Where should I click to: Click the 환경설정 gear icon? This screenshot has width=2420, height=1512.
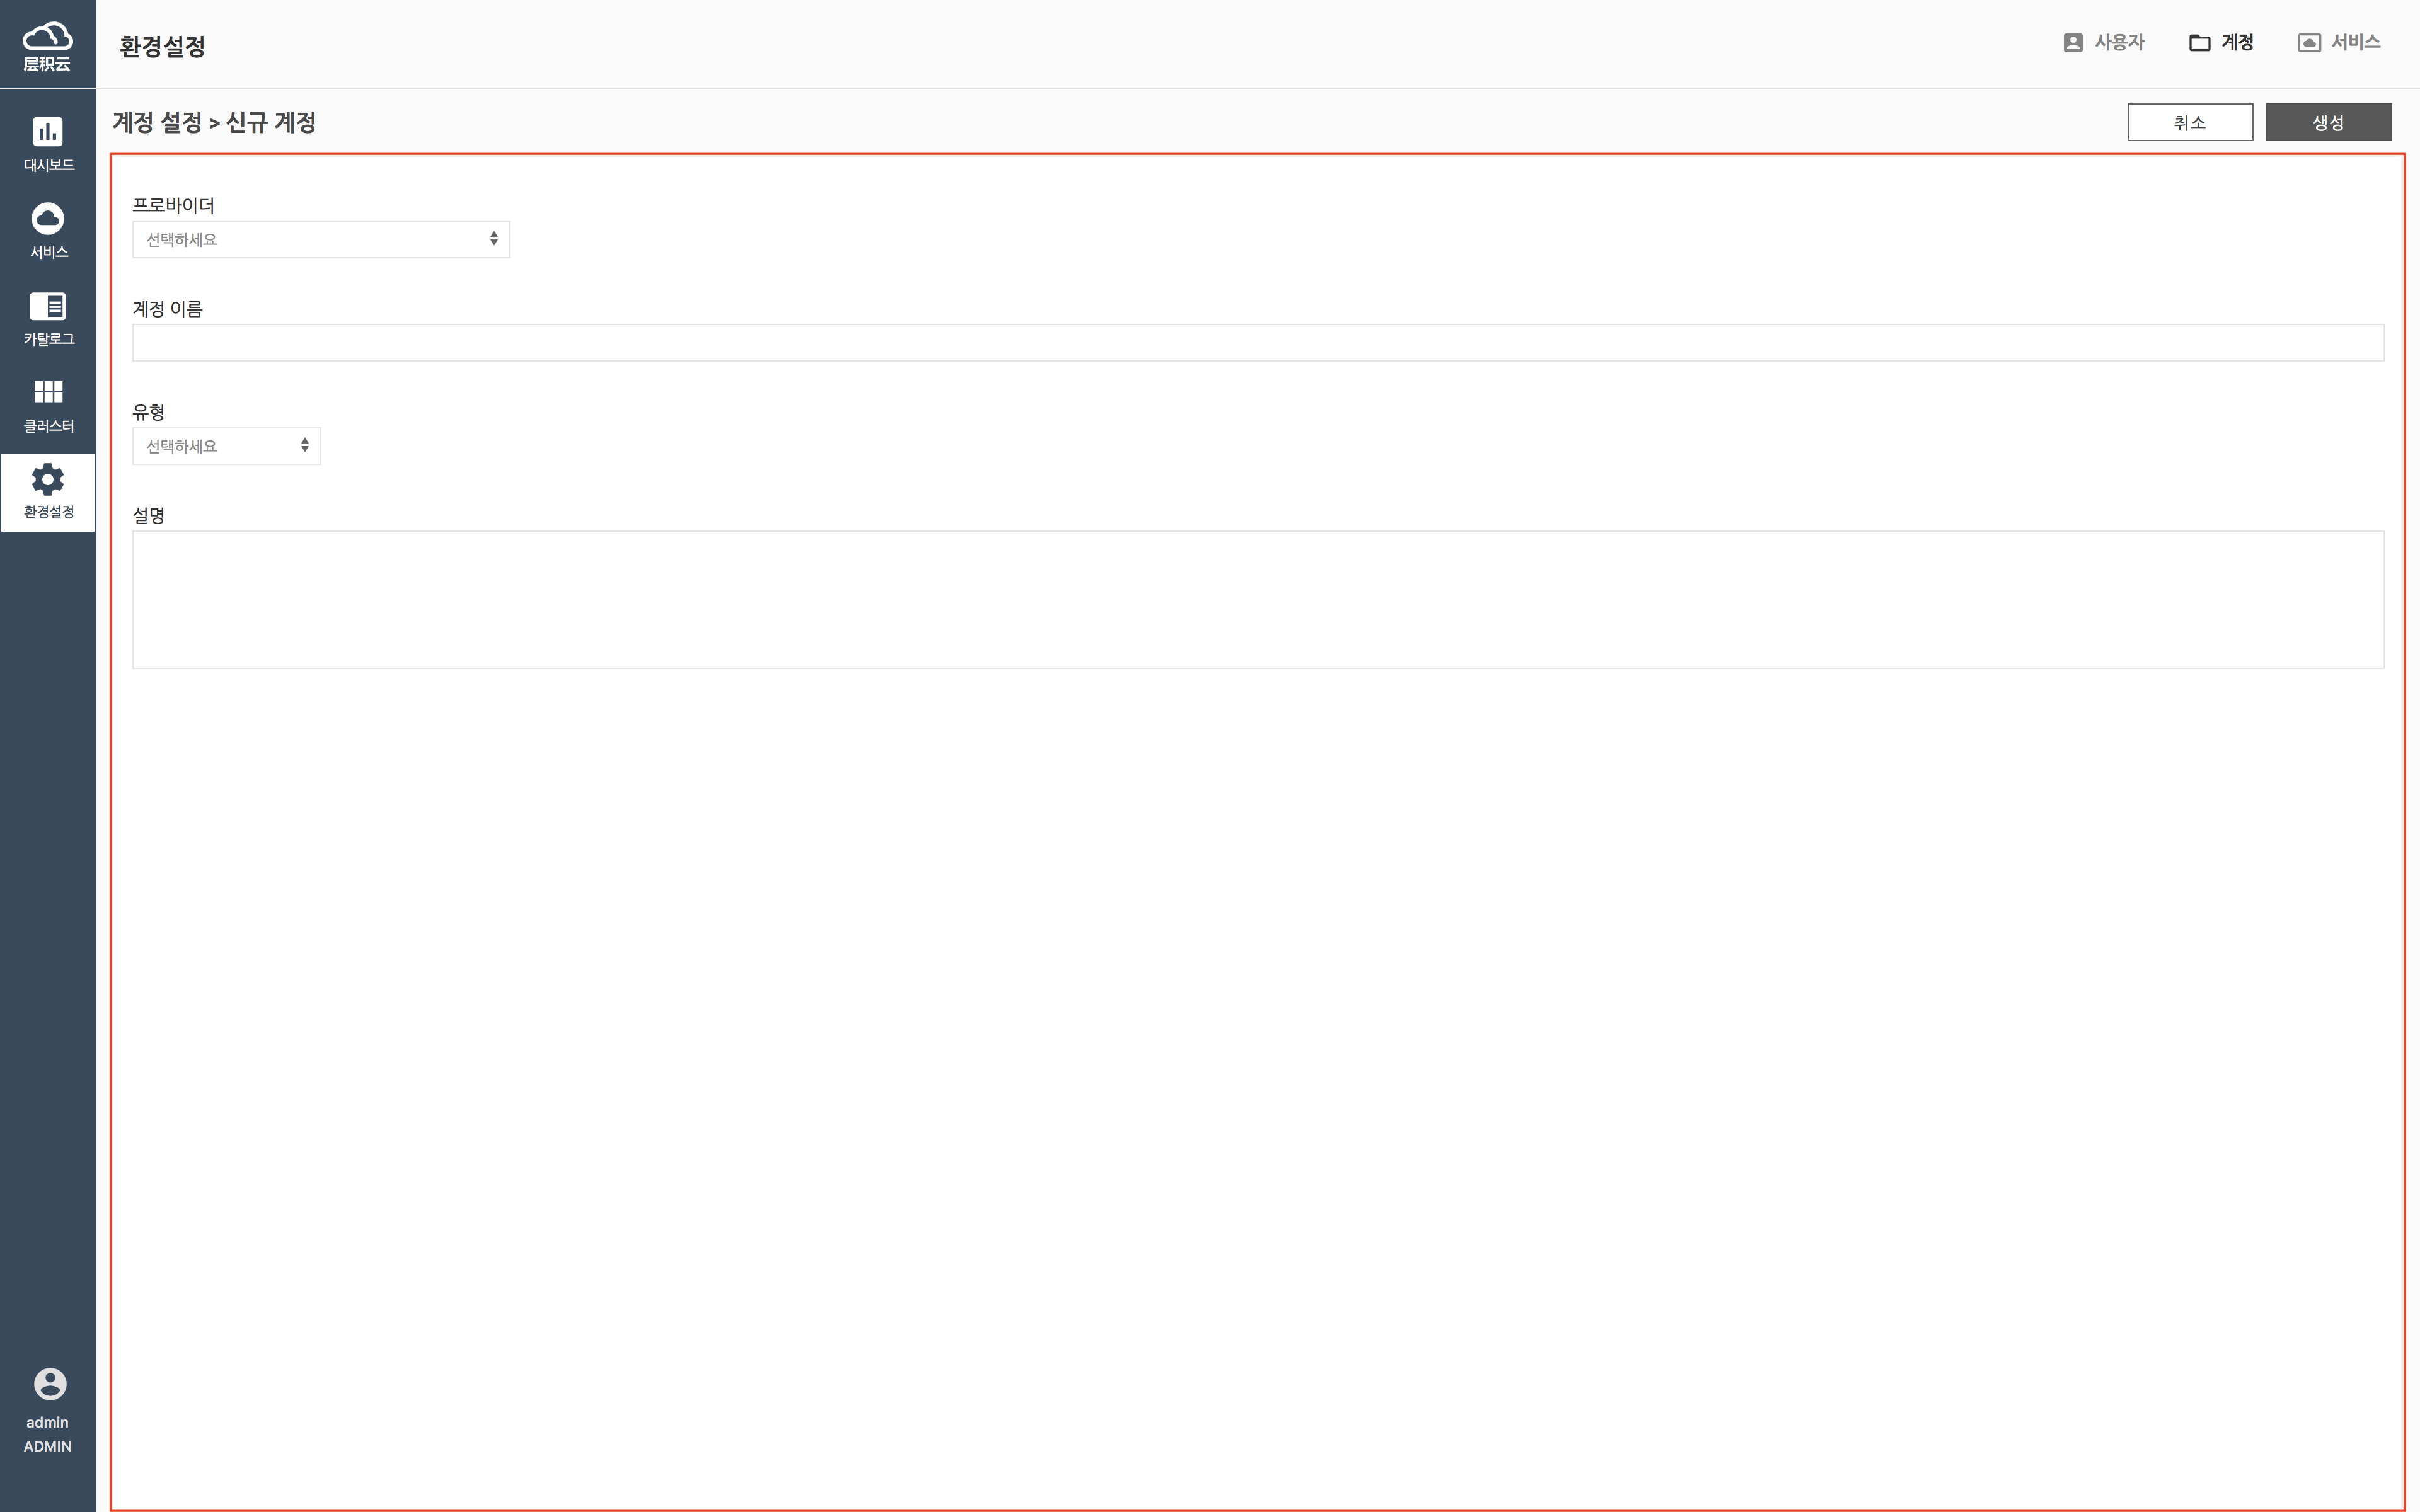click(x=48, y=480)
